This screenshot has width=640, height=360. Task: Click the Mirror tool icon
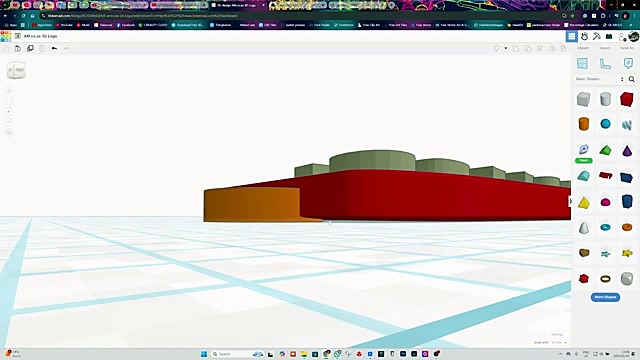pos(552,49)
